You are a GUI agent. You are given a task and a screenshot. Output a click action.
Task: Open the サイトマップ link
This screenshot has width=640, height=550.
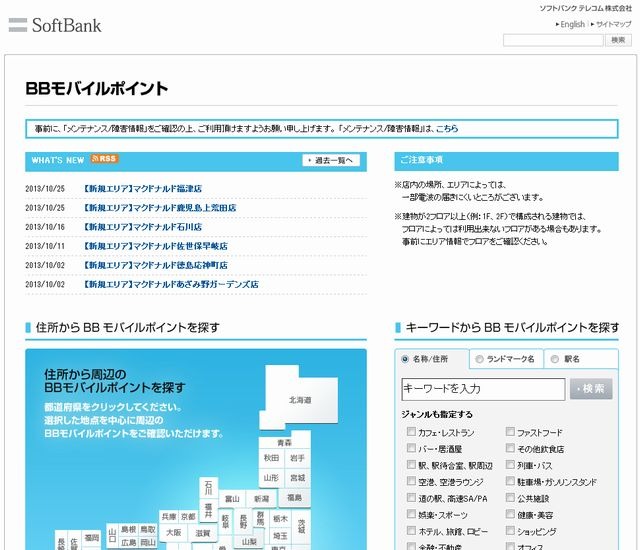611,24
